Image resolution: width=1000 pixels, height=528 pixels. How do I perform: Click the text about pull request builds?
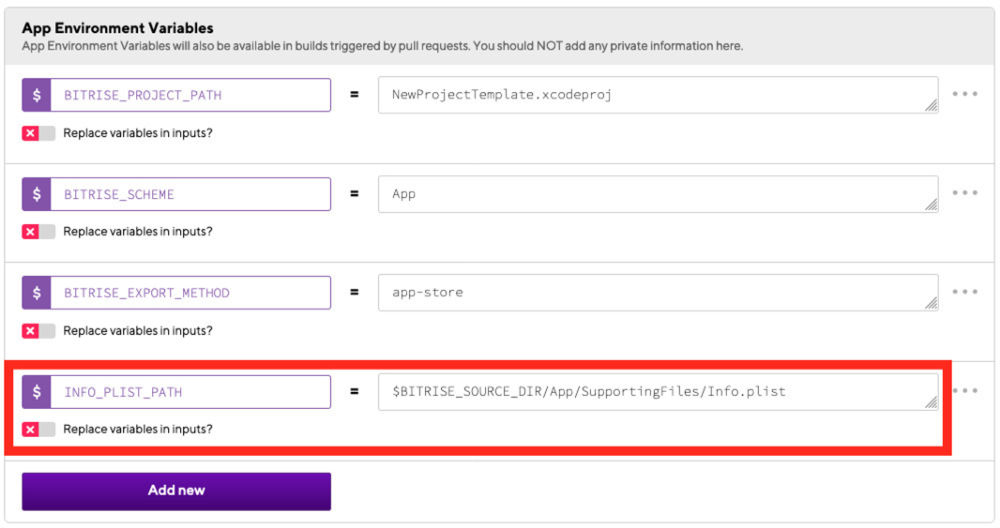coord(382,46)
